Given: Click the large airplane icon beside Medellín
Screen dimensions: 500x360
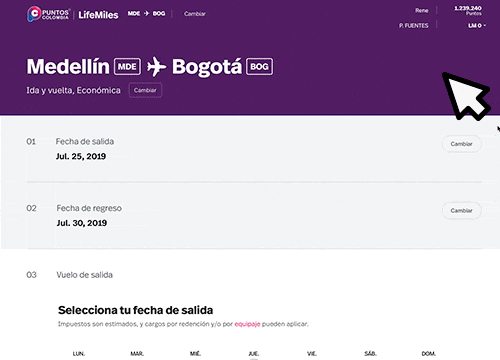Looking at the screenshot, I should click(156, 66).
